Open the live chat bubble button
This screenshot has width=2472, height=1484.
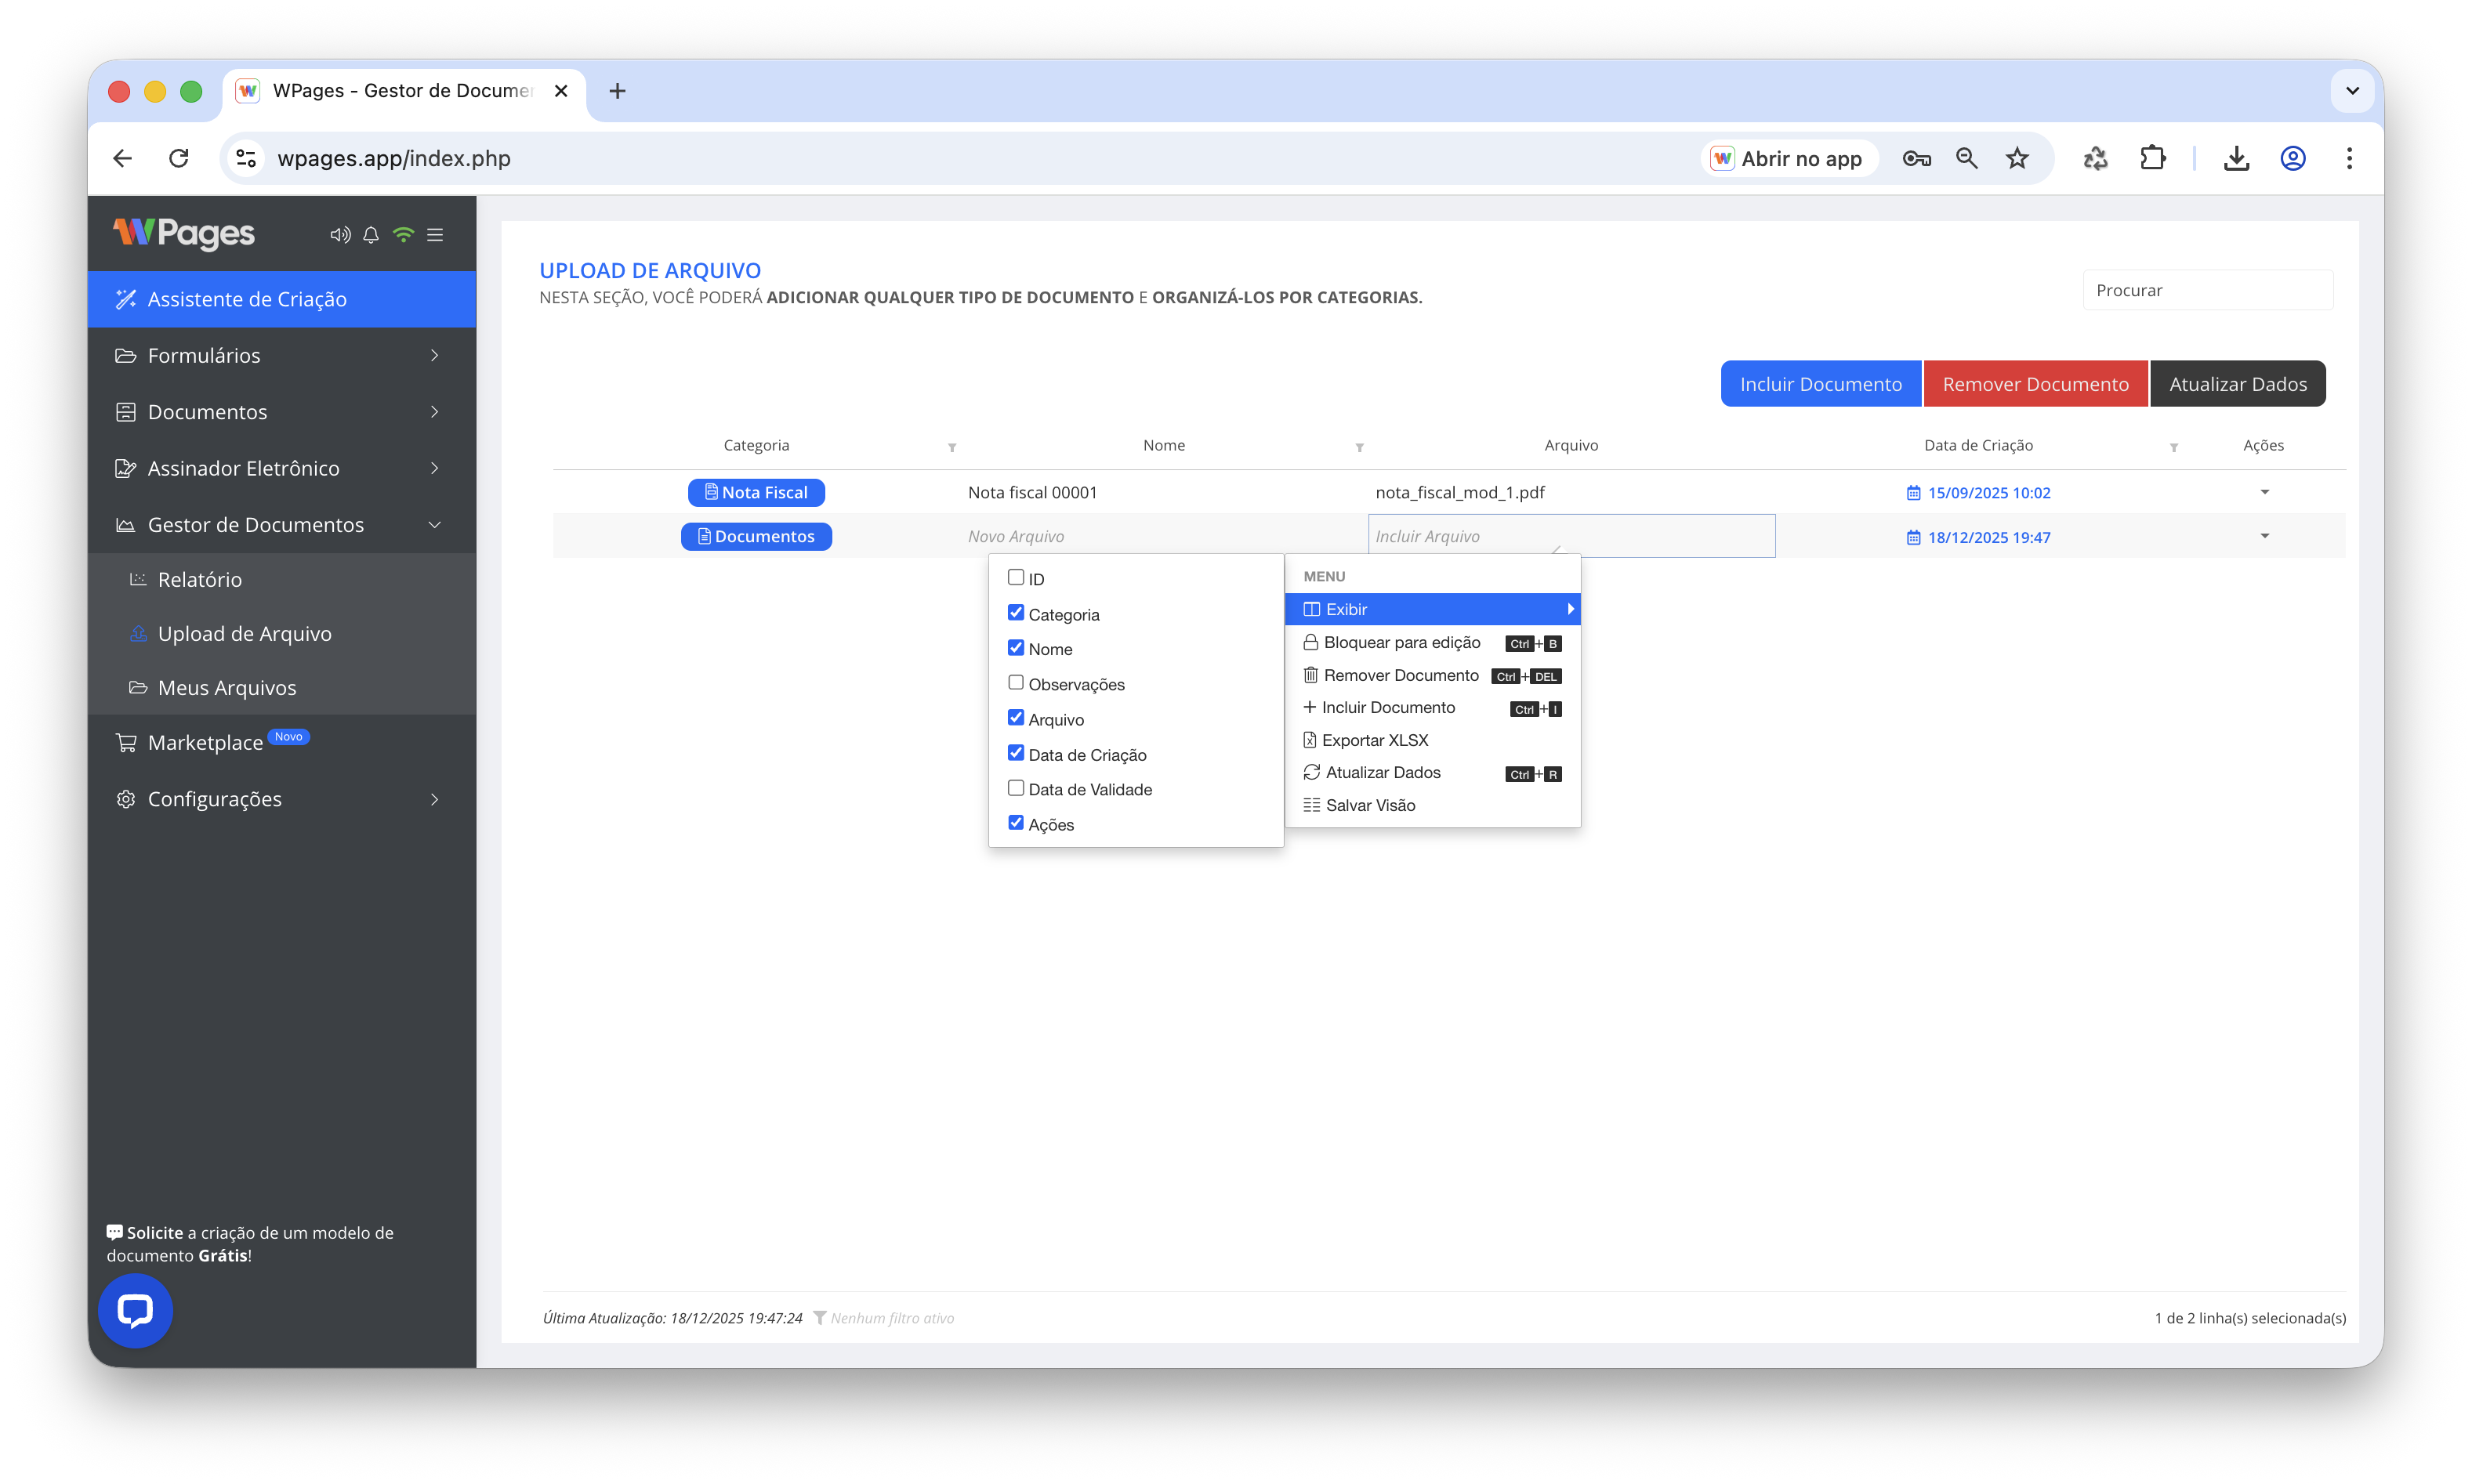pos(135,1310)
